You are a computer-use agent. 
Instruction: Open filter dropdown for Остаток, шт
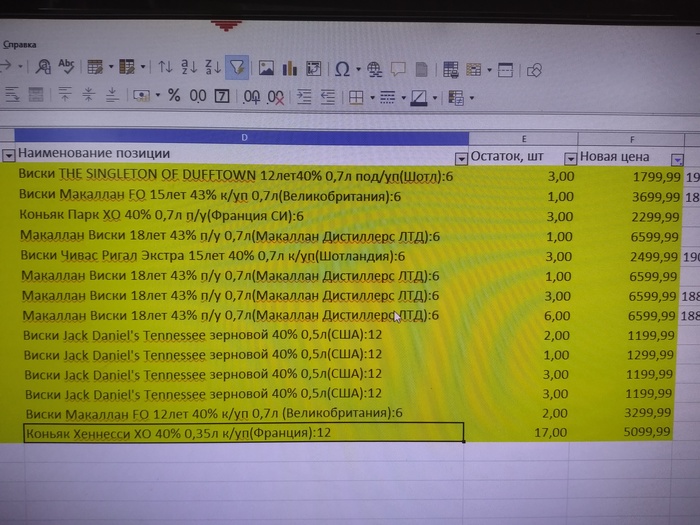click(x=571, y=158)
